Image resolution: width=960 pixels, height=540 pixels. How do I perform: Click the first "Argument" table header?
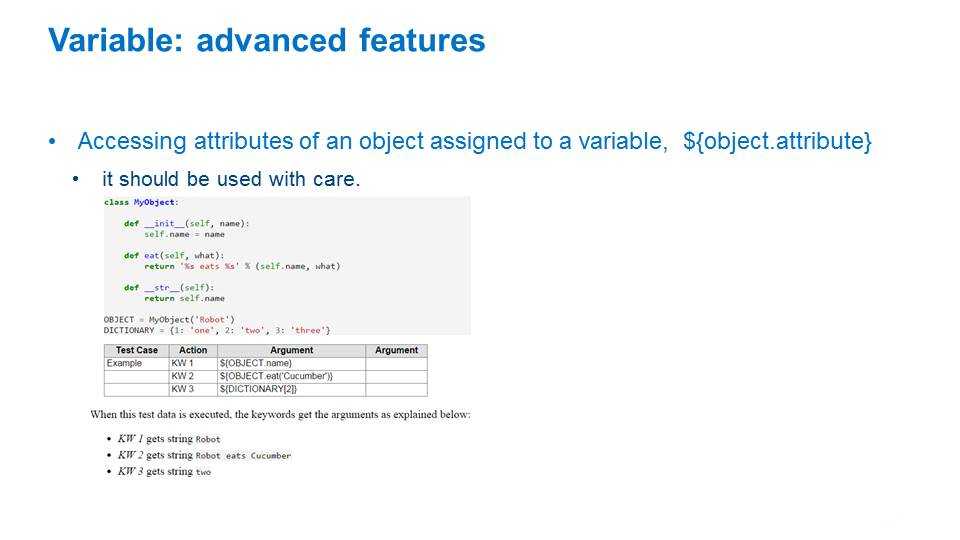(x=291, y=351)
